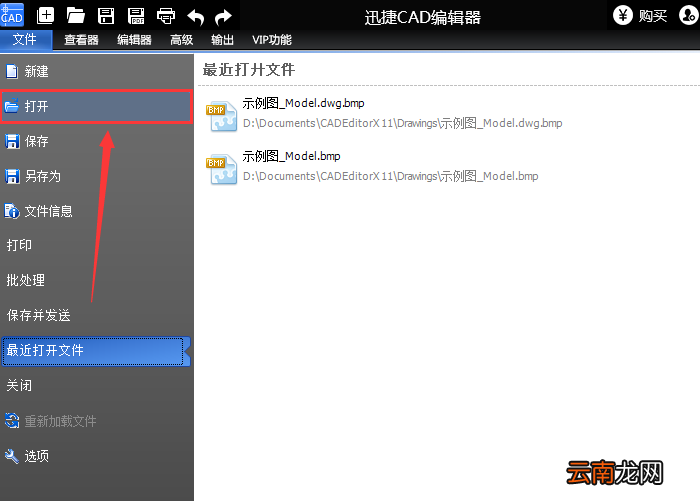
Task: Click path of 示例图_Model.dwg.bmp
Action: 402,123
